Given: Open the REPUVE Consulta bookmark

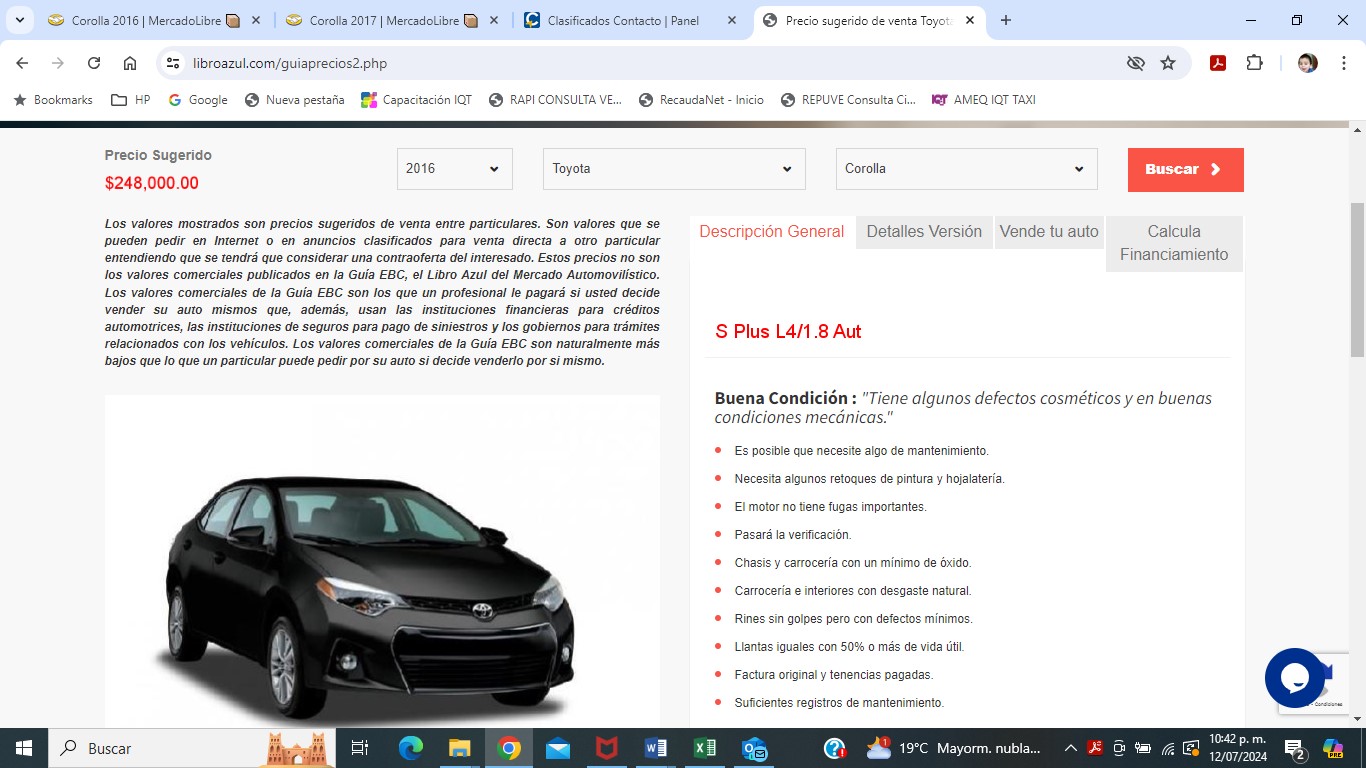Looking at the screenshot, I should click(848, 100).
